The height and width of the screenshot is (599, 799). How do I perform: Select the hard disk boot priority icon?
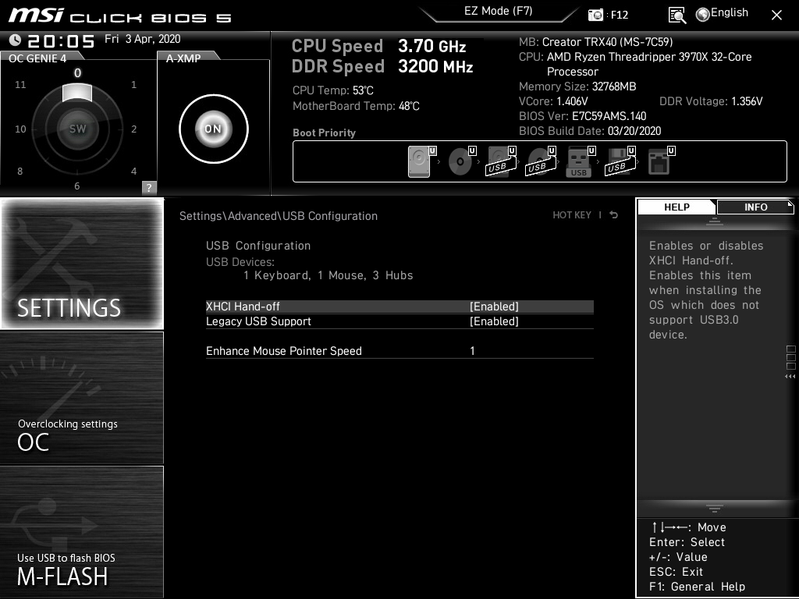pyautogui.click(x=422, y=161)
